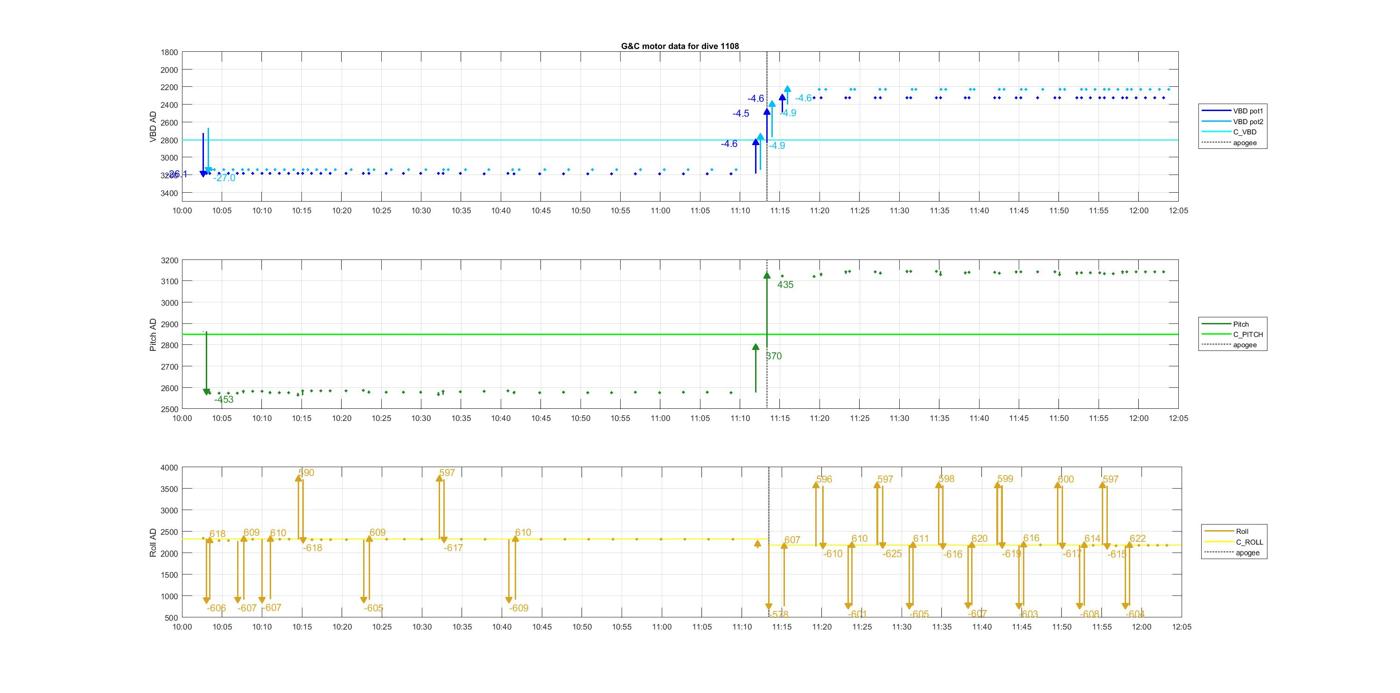Image resolution: width=1400 pixels, height=693 pixels.
Task: Click the '600' roll move label
Action: coord(1065,480)
